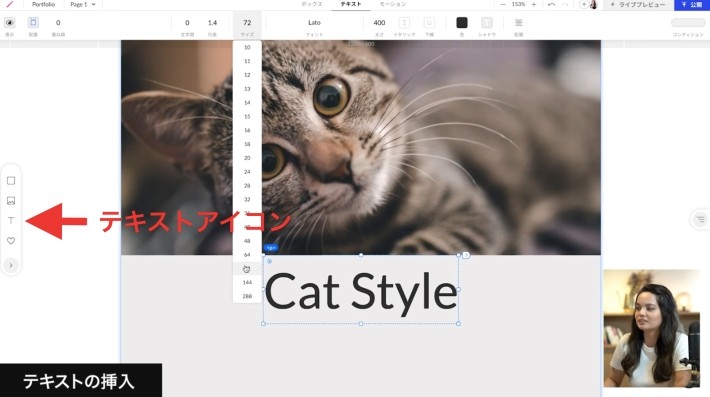710x397 pixels.
Task: Choose size 288 from size list
Action: [247, 296]
